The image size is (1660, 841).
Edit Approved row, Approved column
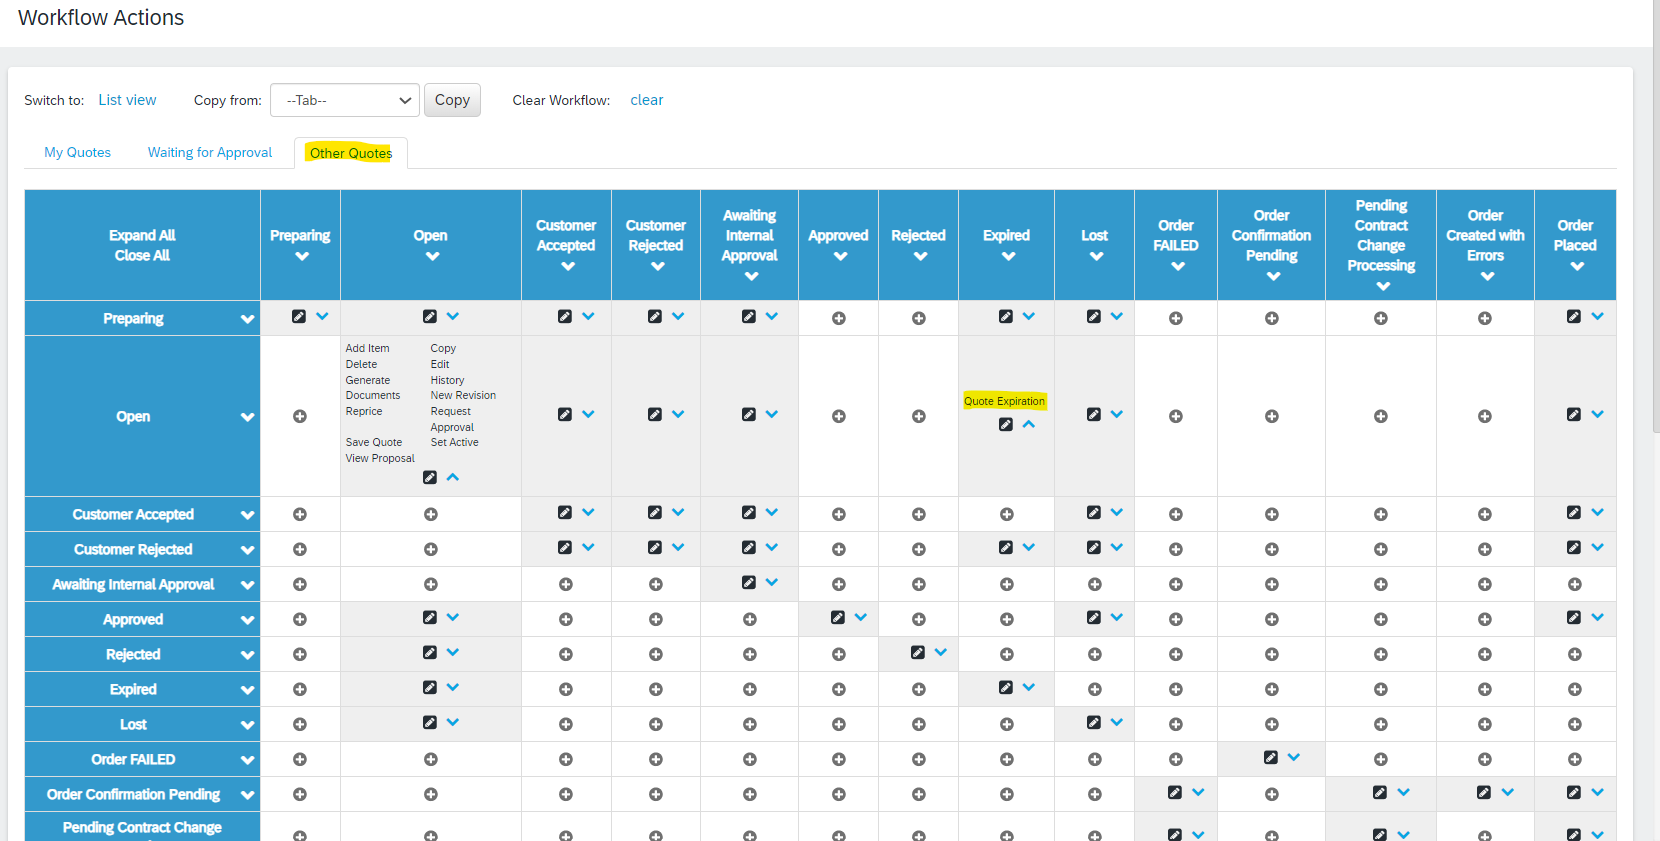point(837,617)
